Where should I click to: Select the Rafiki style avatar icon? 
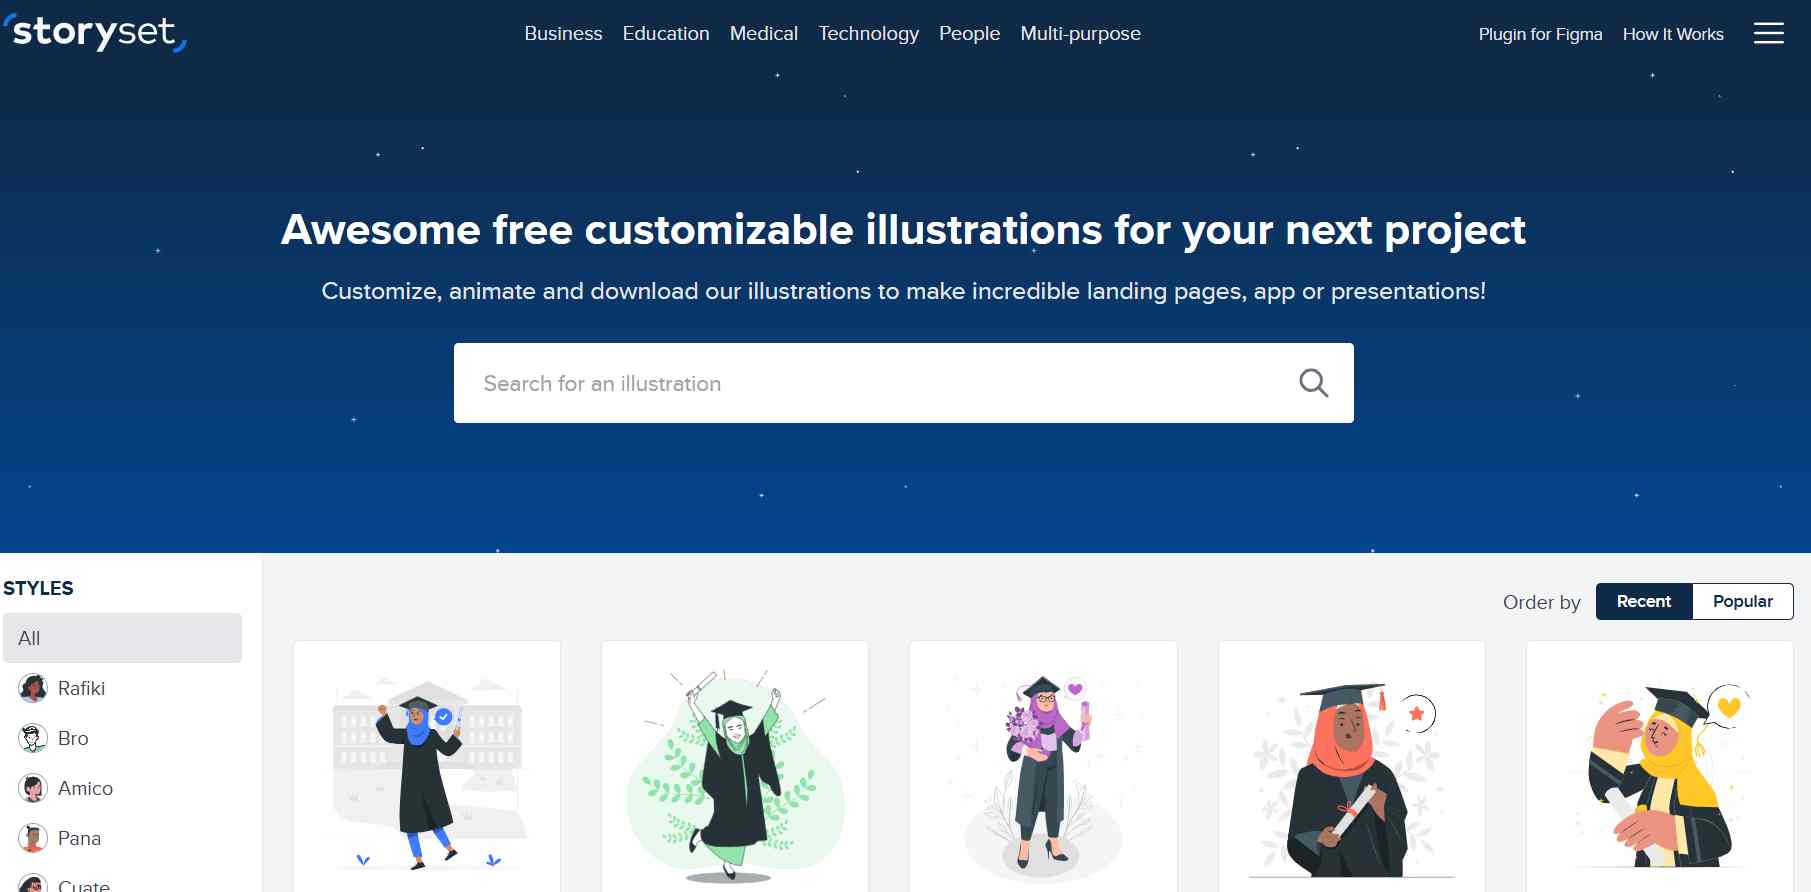tap(33, 688)
